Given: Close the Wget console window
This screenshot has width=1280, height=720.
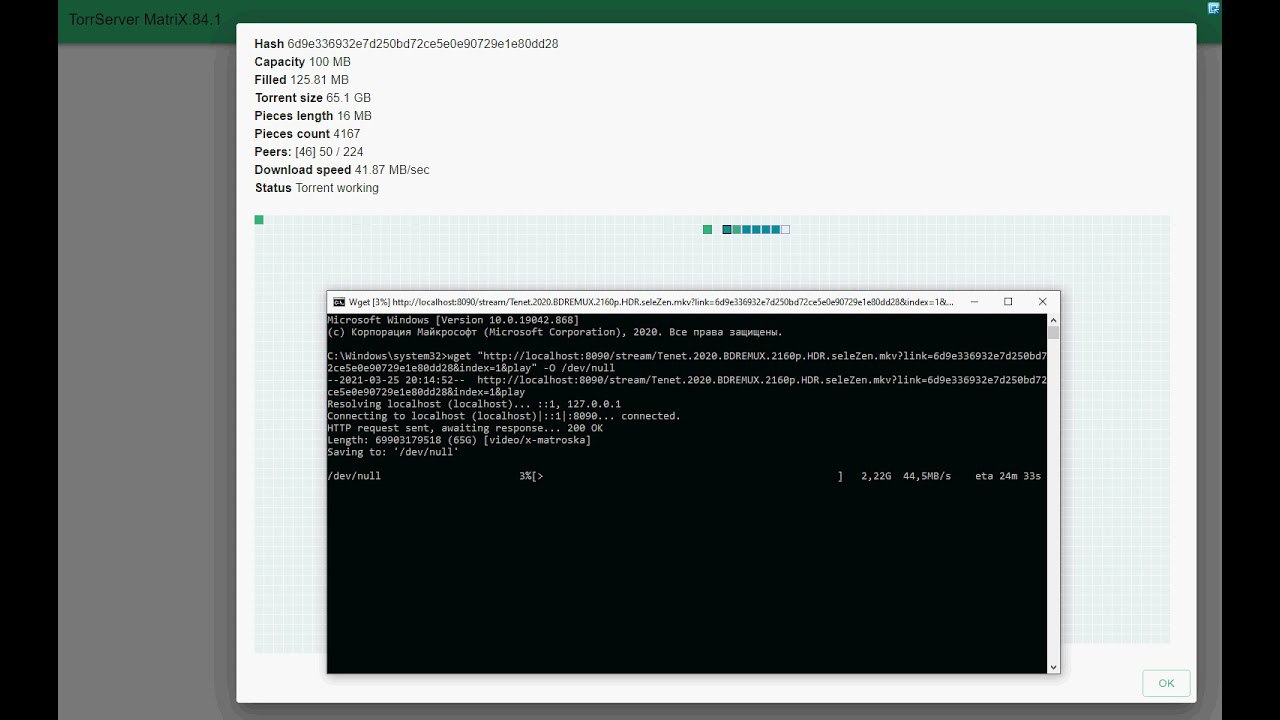Looking at the screenshot, I should pyautogui.click(x=1042, y=301).
